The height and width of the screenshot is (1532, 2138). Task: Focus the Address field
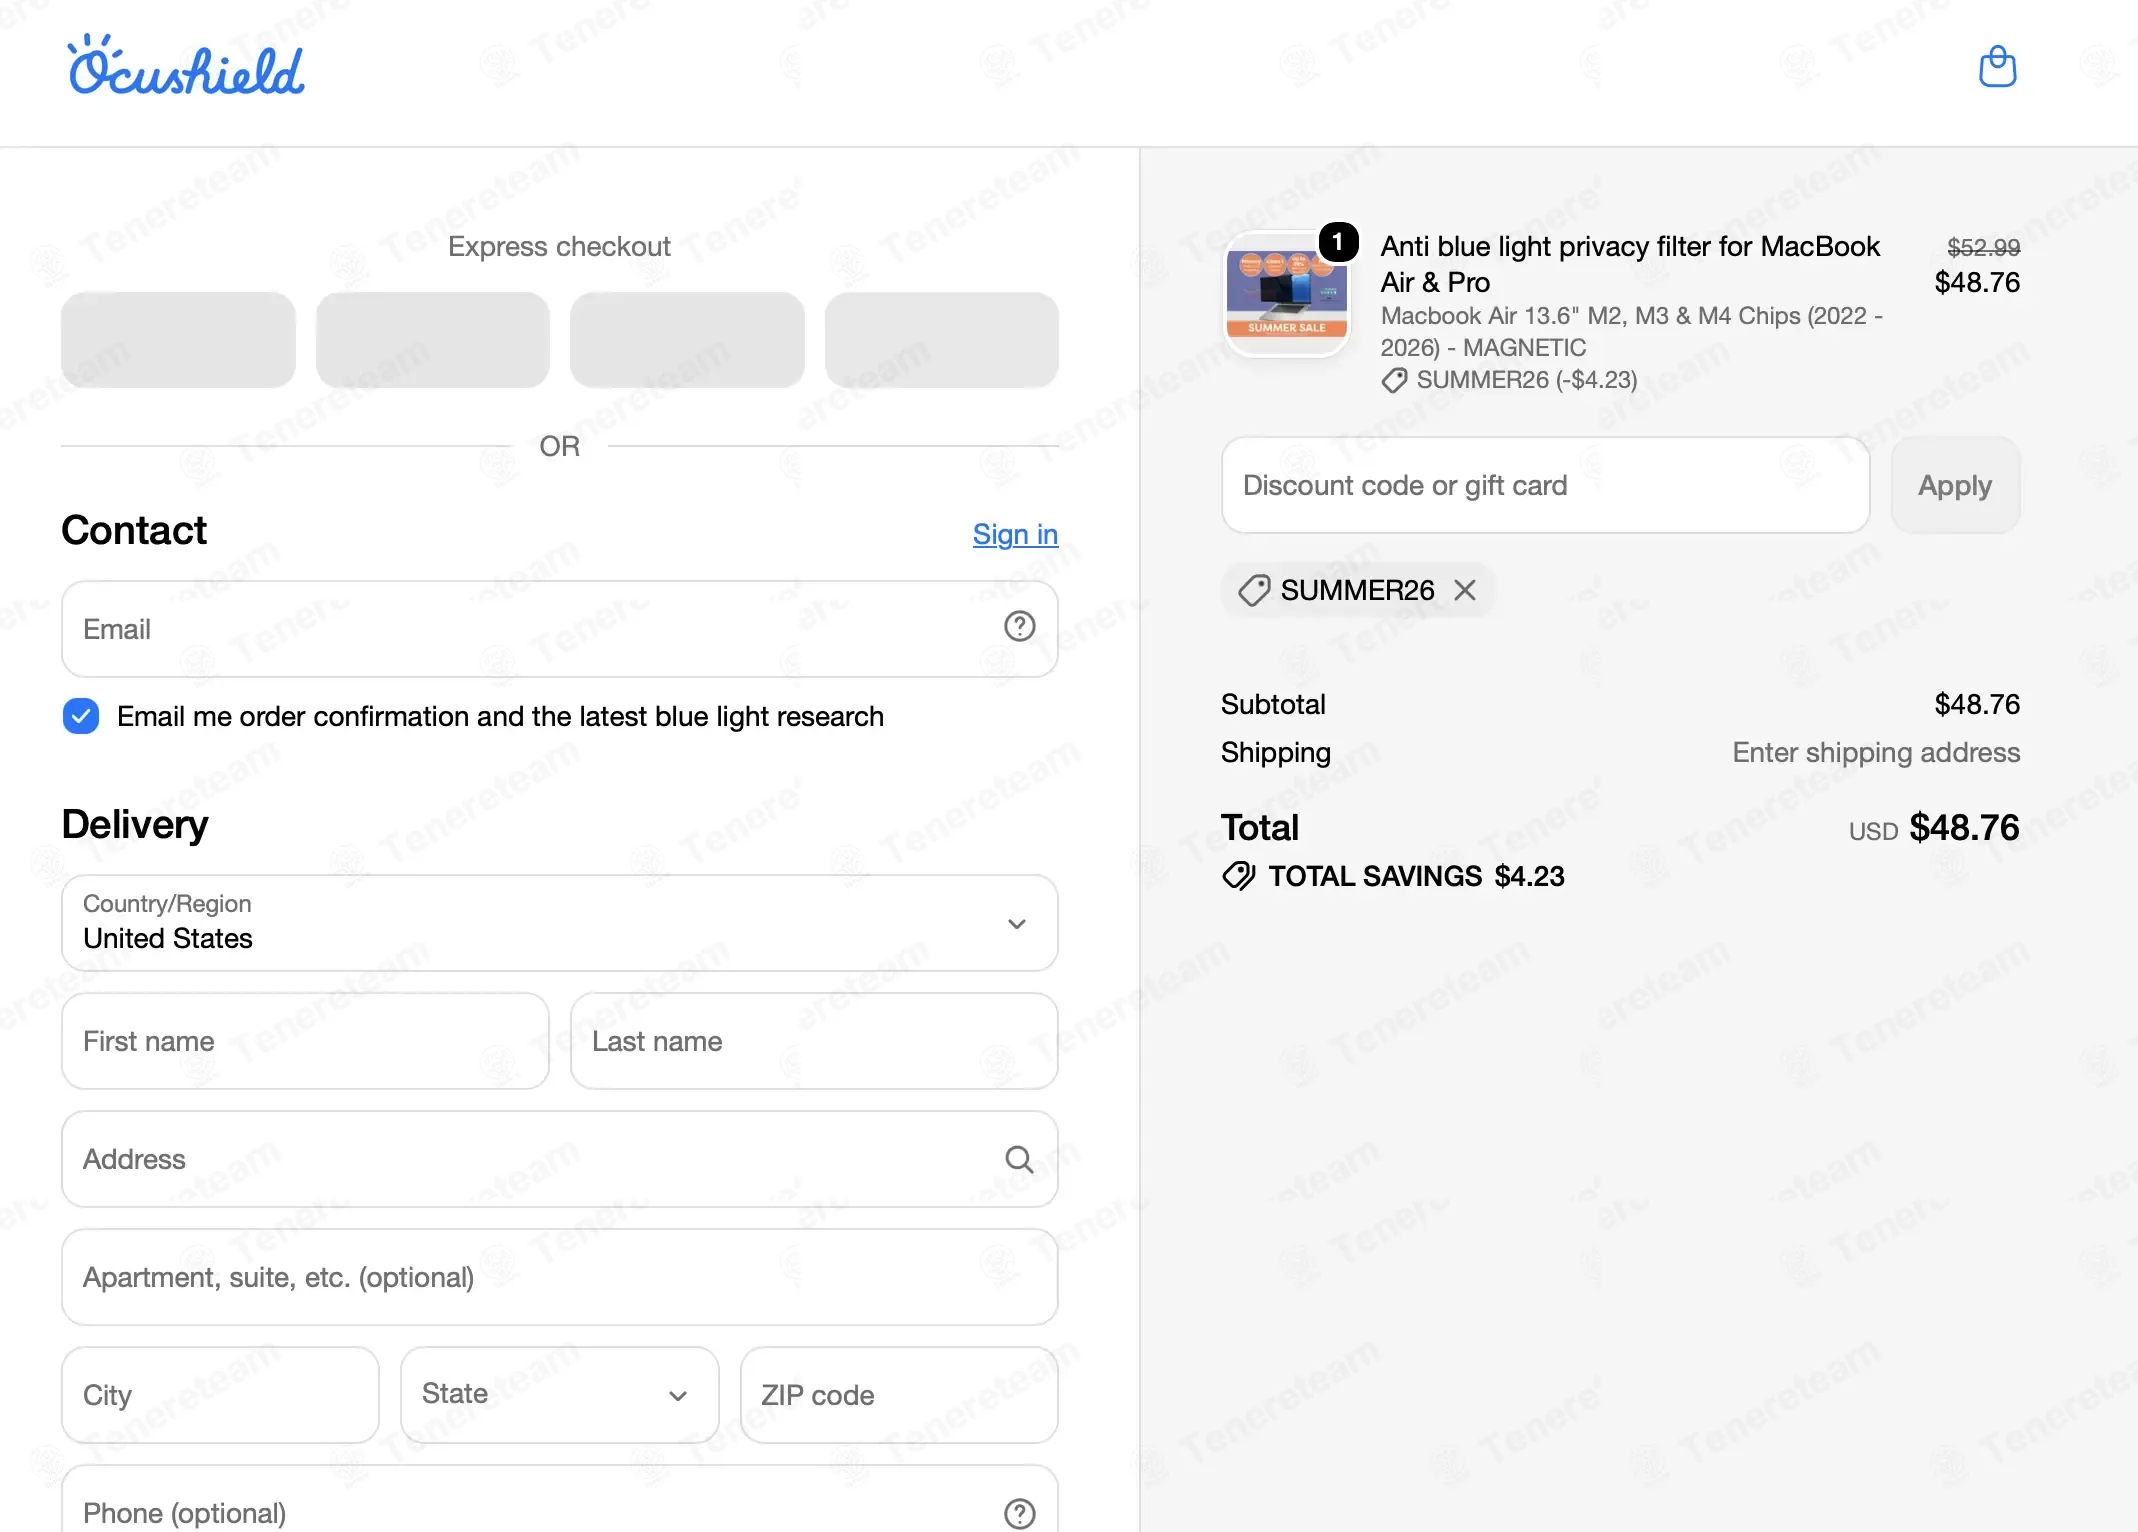tap(560, 1159)
